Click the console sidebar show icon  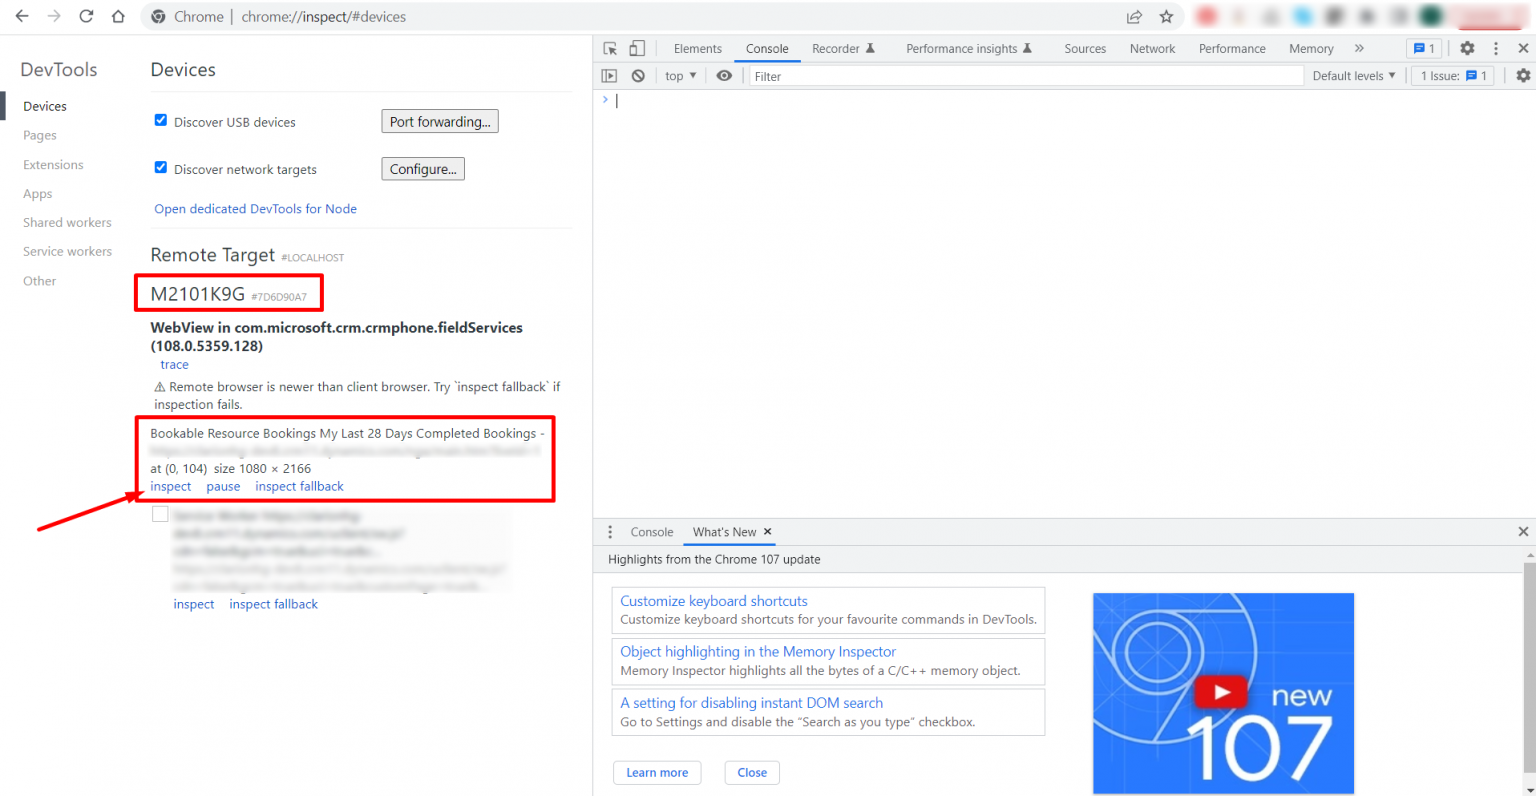pos(610,75)
